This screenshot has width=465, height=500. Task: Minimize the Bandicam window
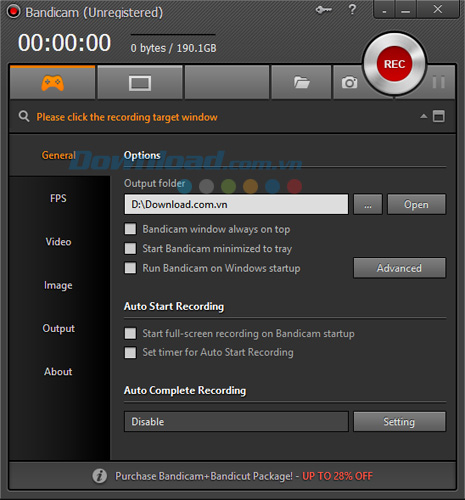pyautogui.click(x=406, y=10)
